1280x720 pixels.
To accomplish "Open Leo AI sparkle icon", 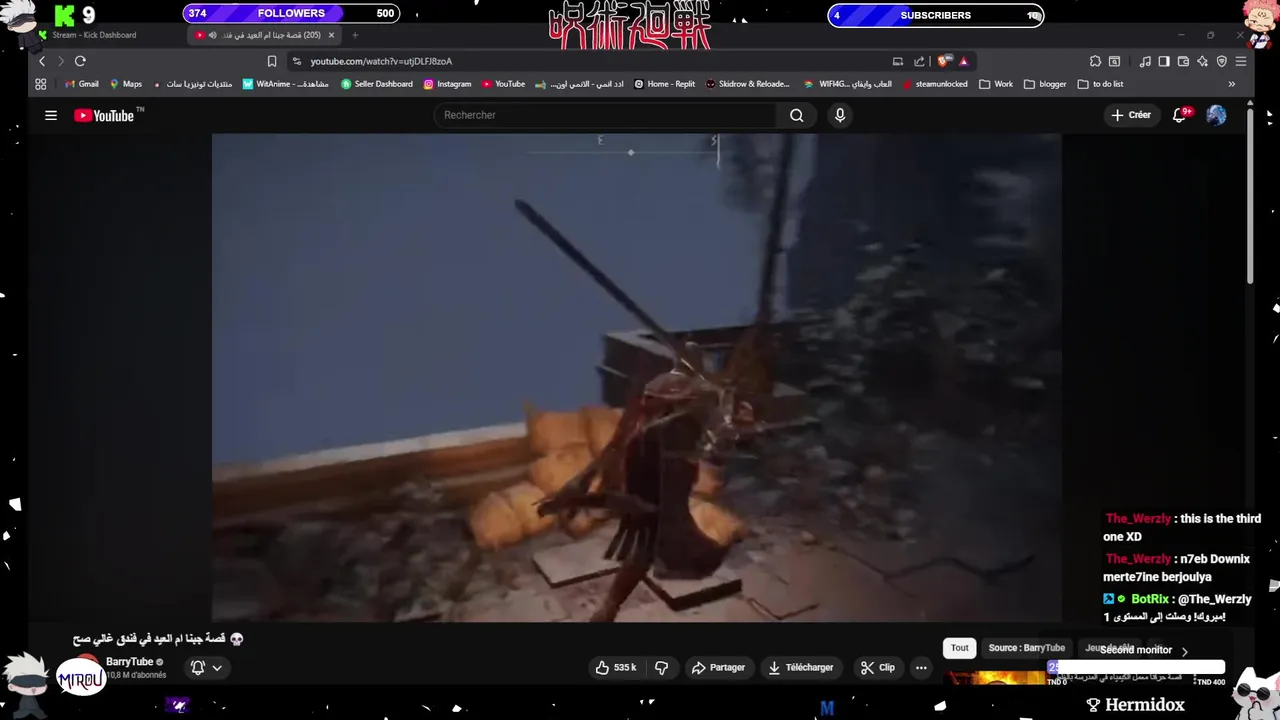I will pyautogui.click(x=1202, y=61).
